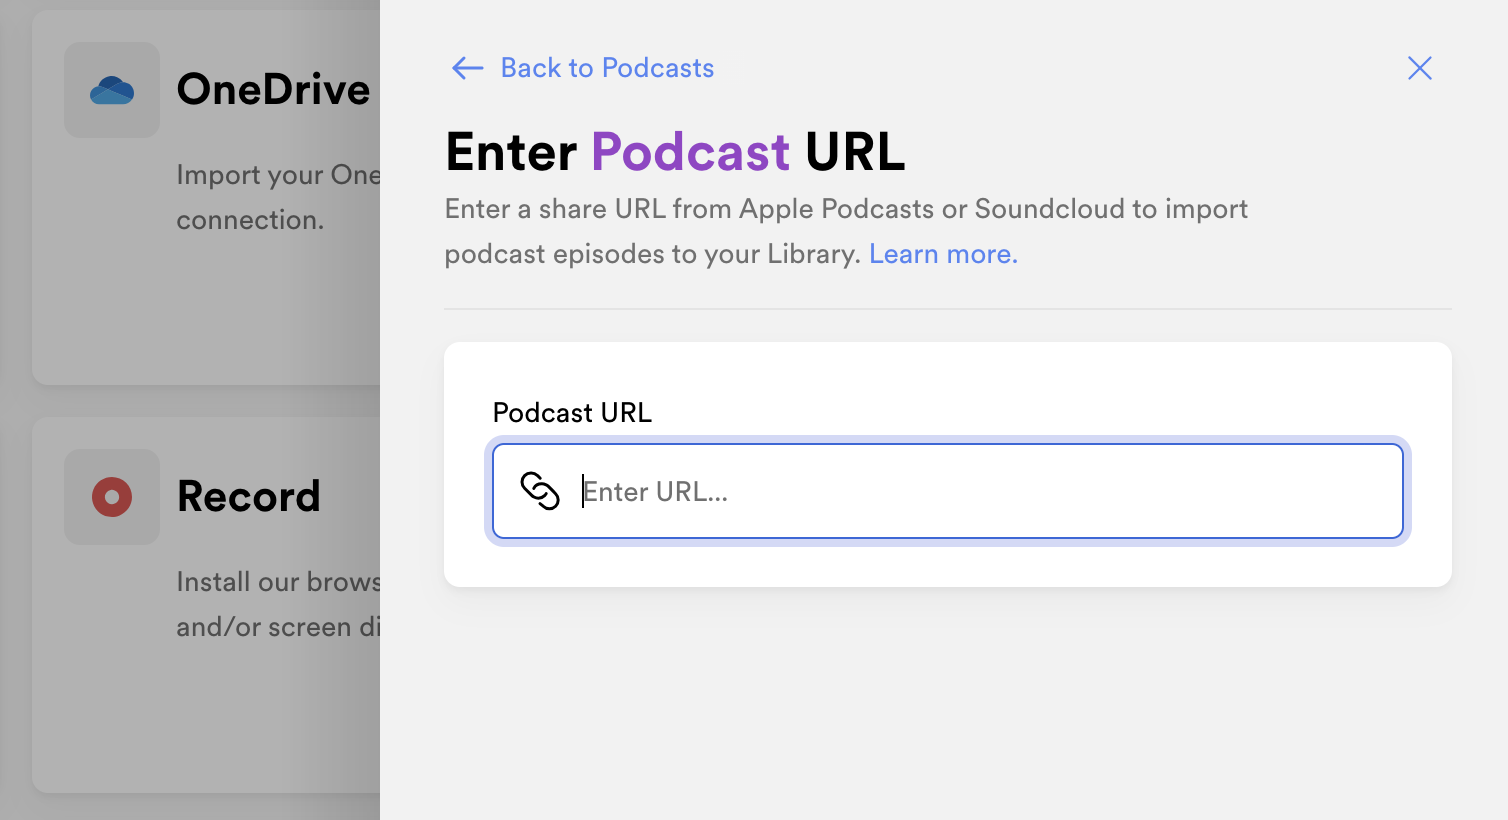Click the chain link icon in URL field
Viewport: 1508px width, 820px height.
[540, 491]
